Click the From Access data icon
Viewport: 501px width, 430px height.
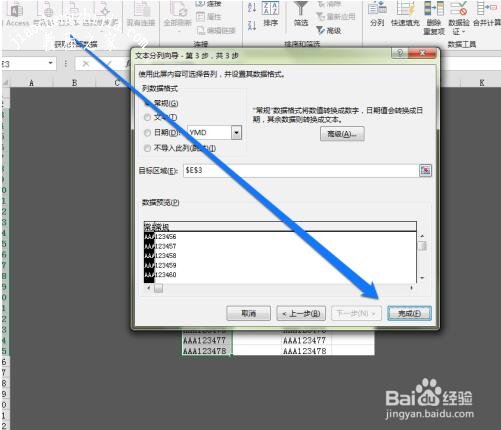17,9
